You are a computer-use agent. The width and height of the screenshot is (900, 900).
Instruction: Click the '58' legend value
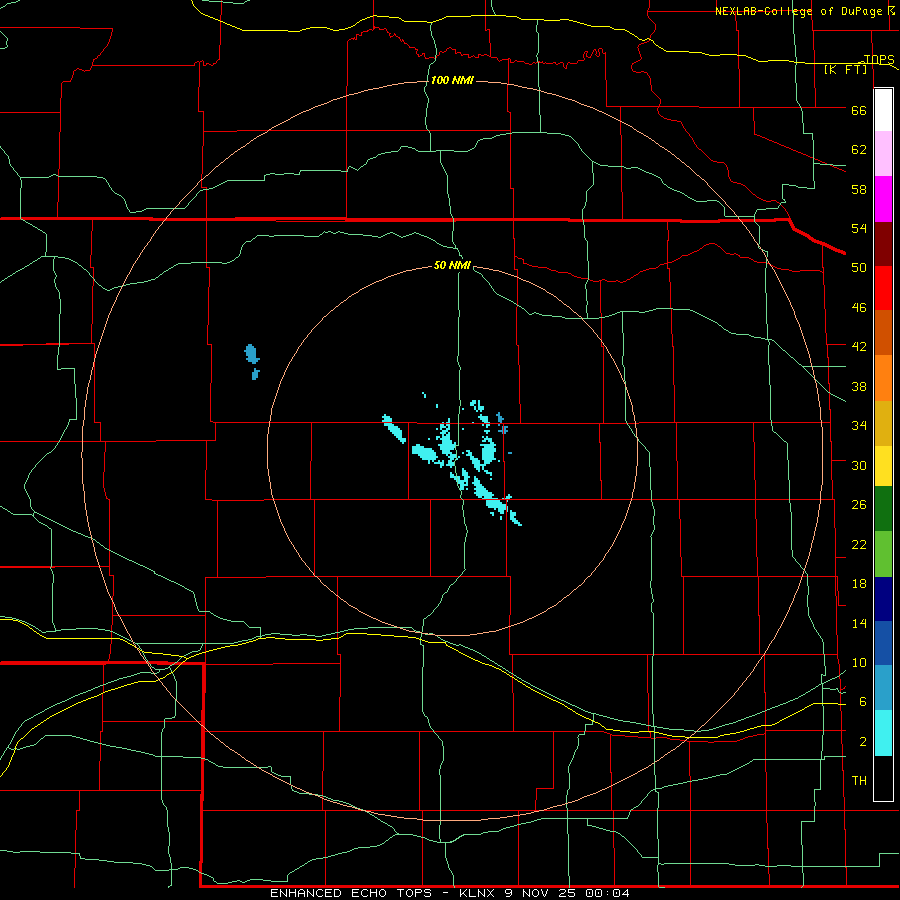coord(859,189)
